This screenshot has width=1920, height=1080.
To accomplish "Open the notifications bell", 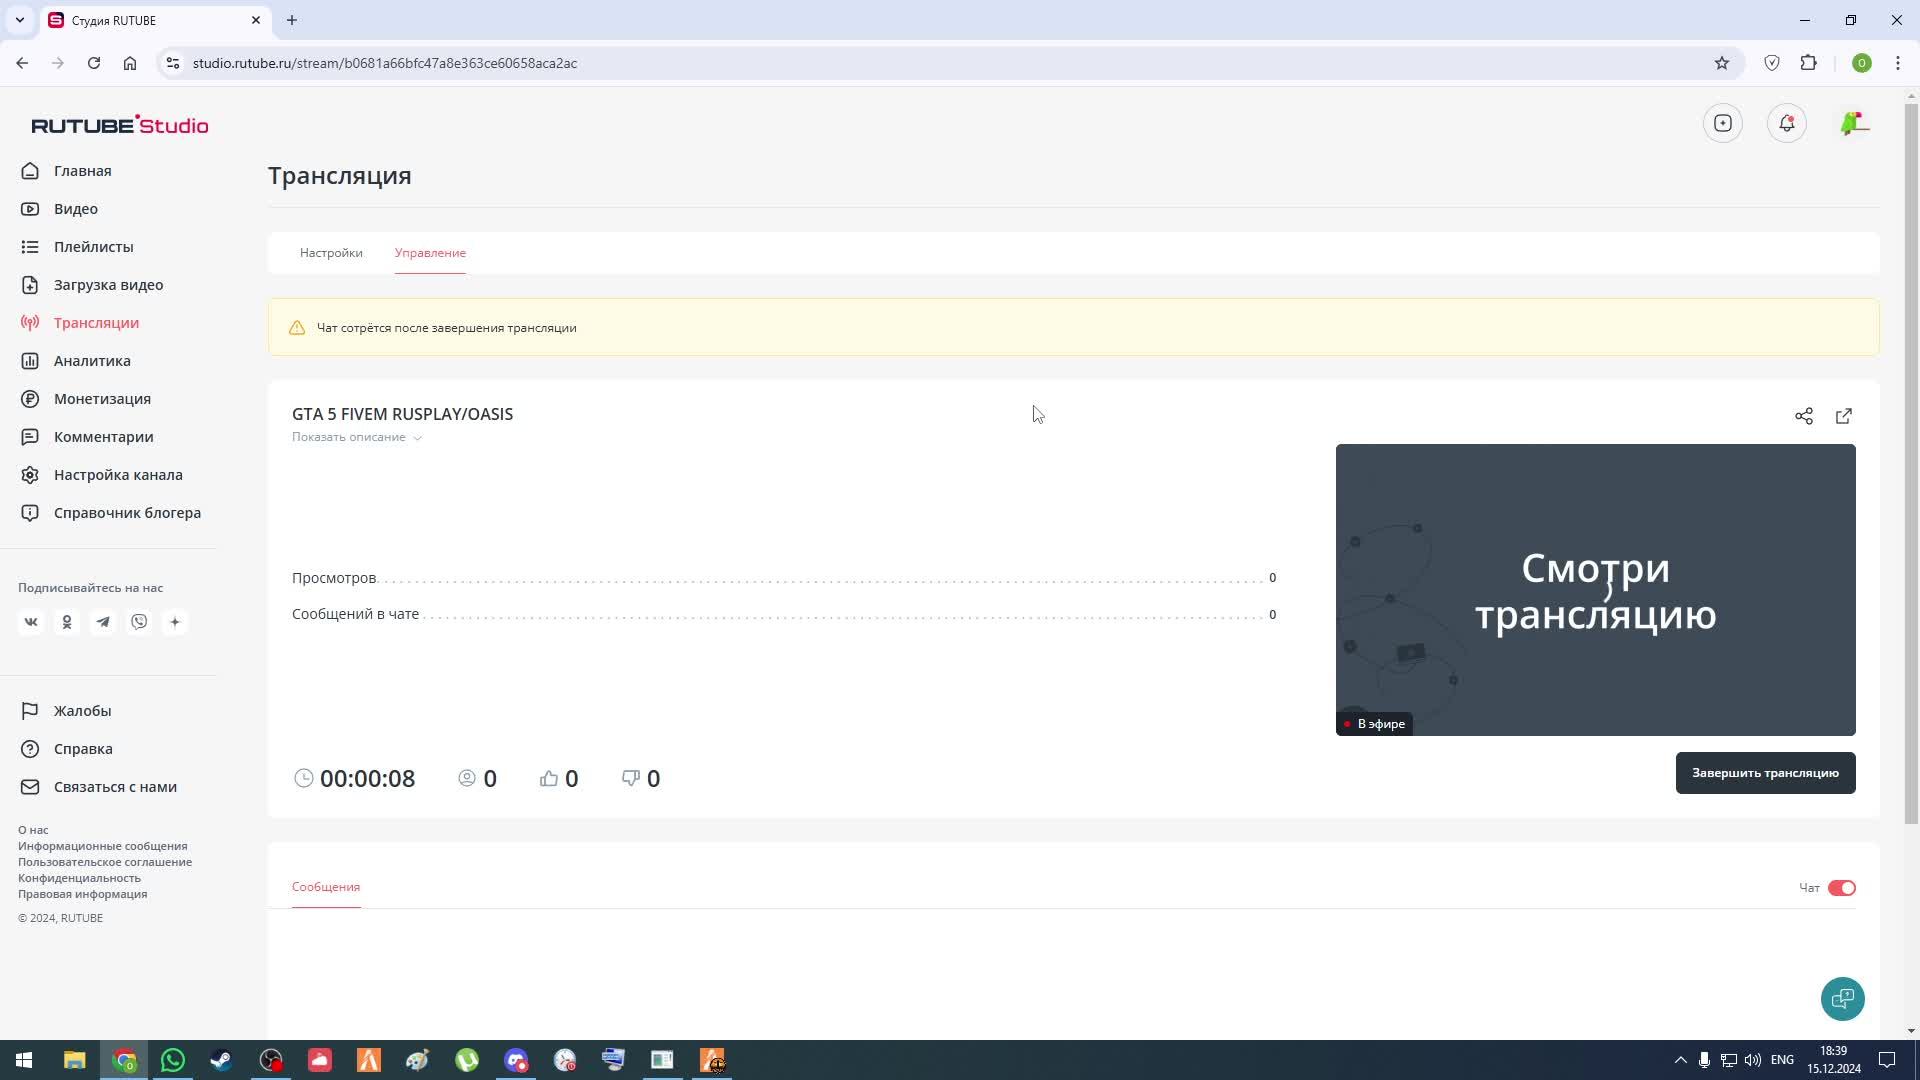I will 1786,123.
